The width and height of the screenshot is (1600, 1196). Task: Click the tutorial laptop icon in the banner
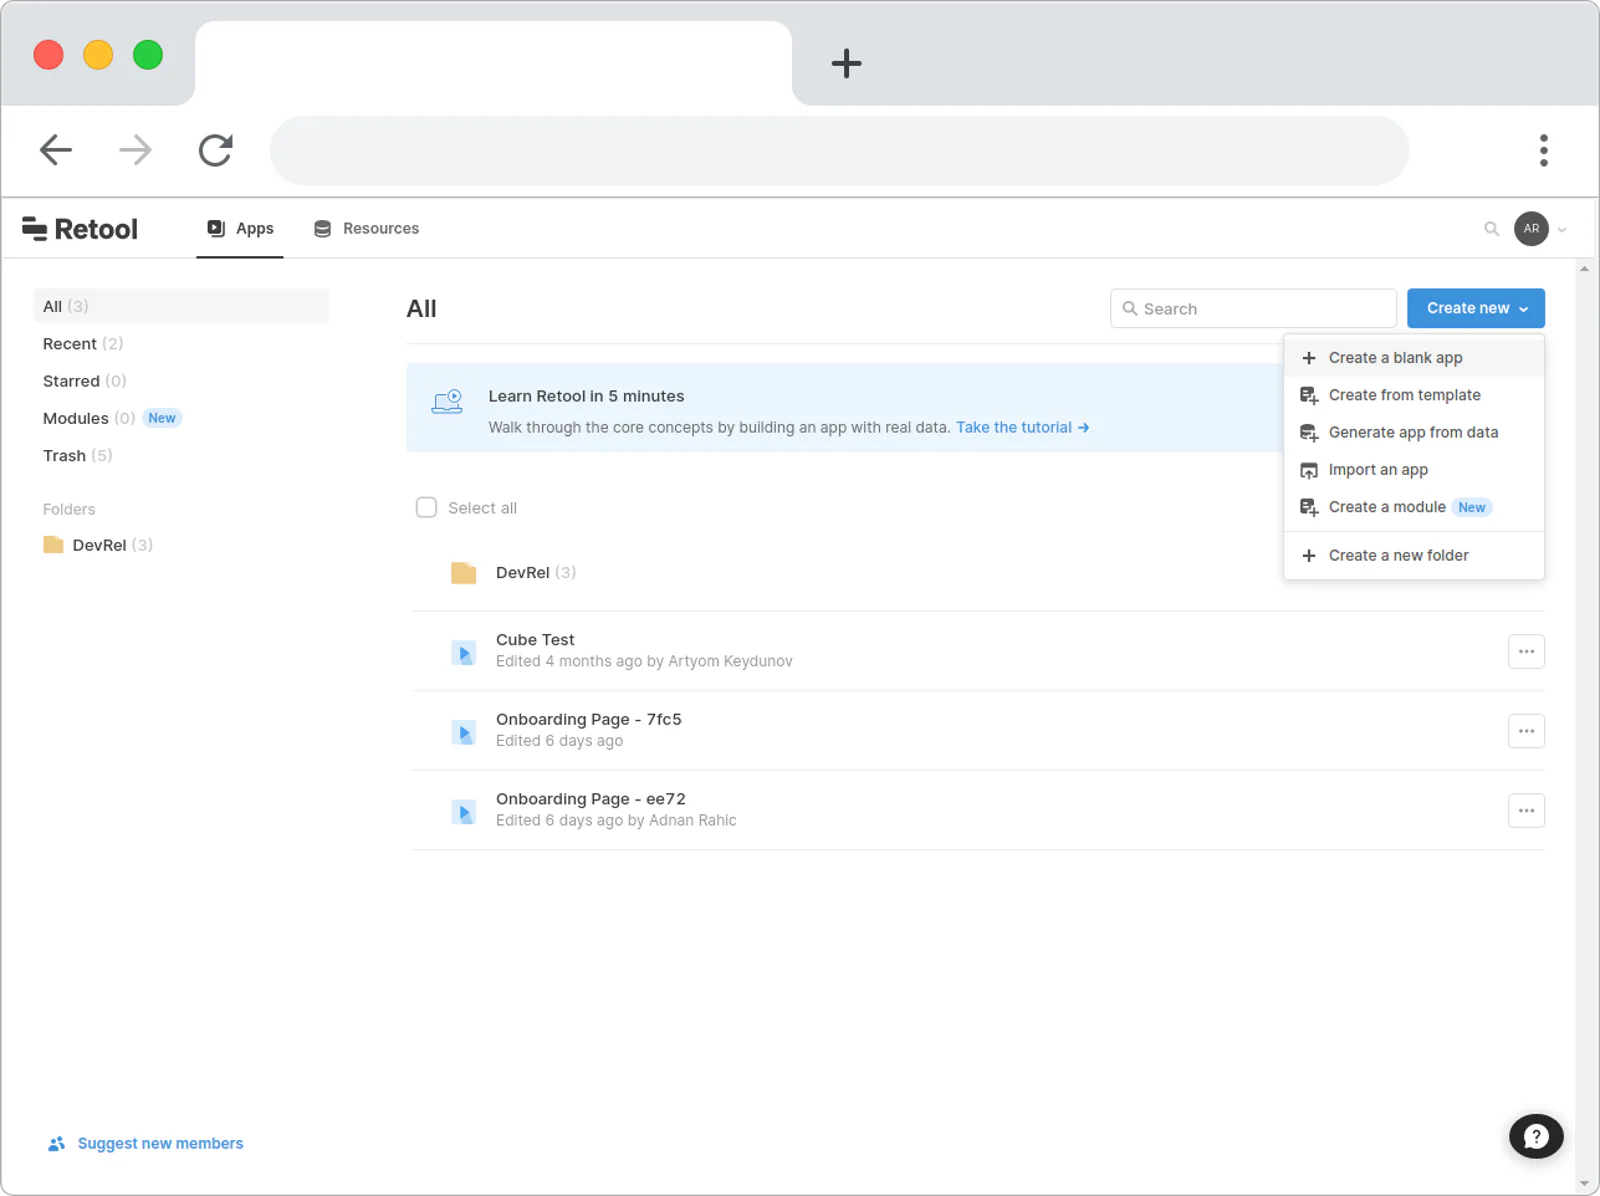pyautogui.click(x=447, y=402)
